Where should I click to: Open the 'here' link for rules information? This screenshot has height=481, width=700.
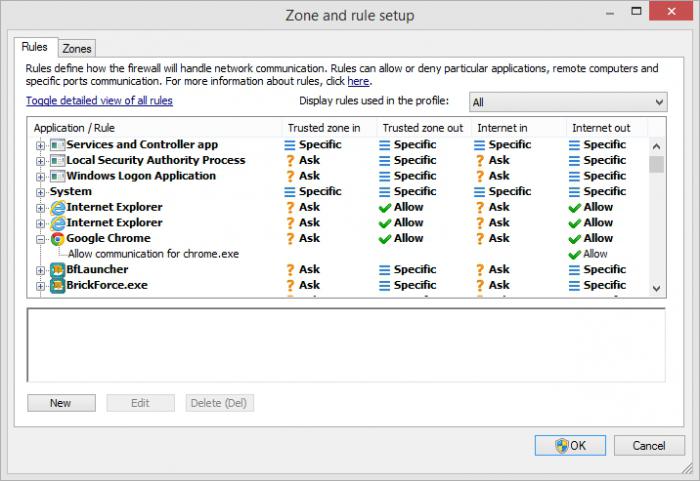point(358,81)
